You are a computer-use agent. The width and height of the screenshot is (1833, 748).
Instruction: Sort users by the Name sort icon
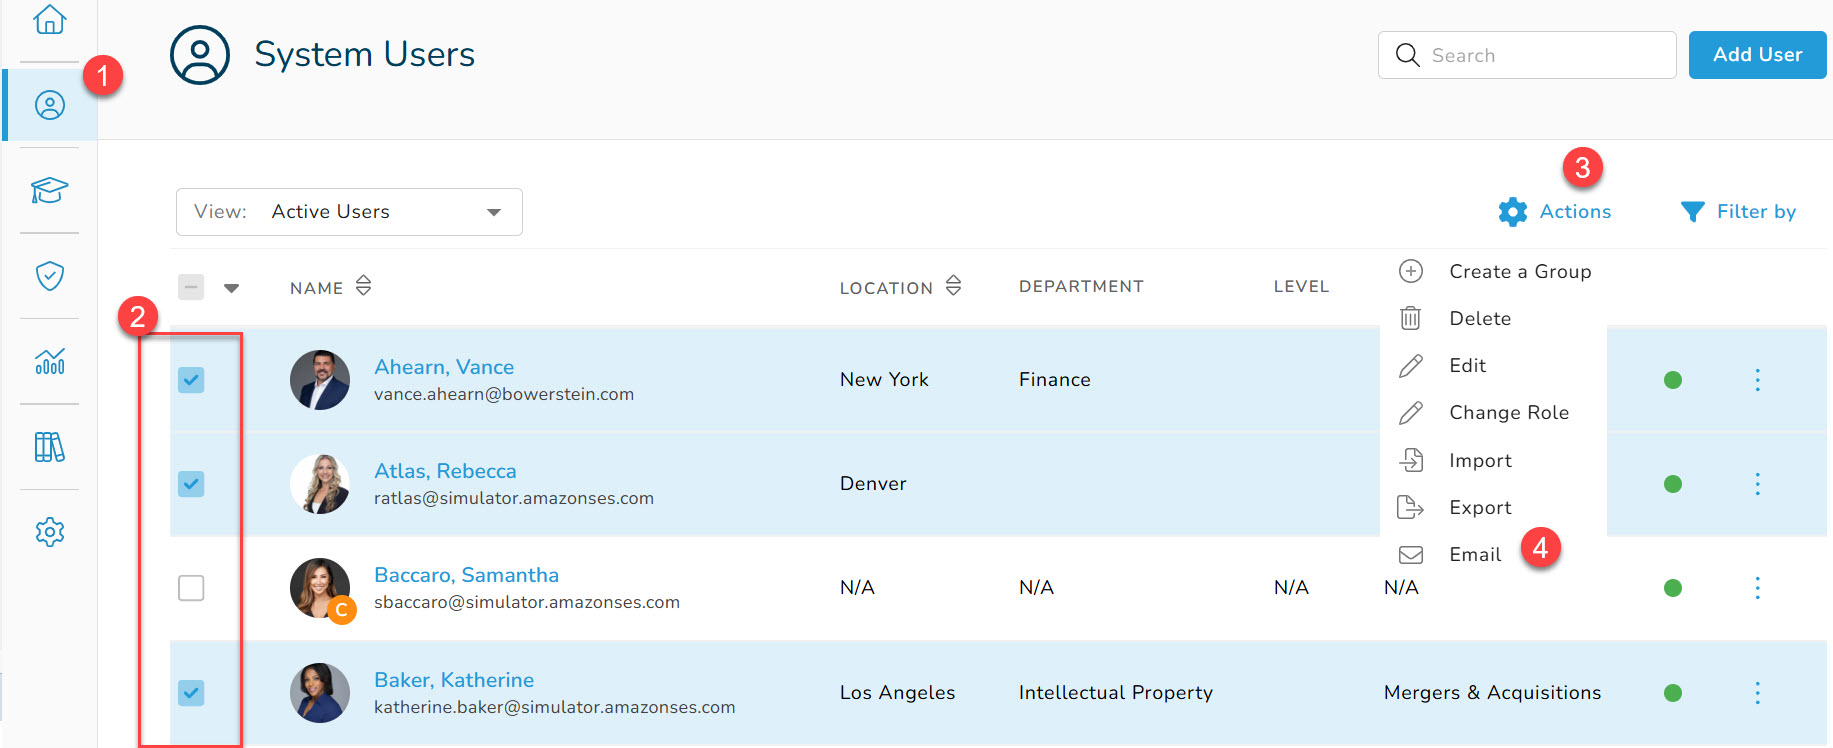tap(364, 286)
